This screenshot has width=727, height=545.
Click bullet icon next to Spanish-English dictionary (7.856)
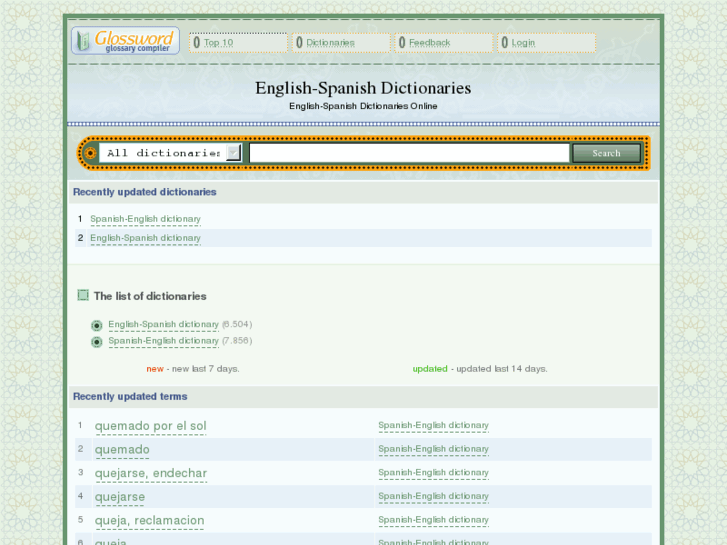[96, 342]
